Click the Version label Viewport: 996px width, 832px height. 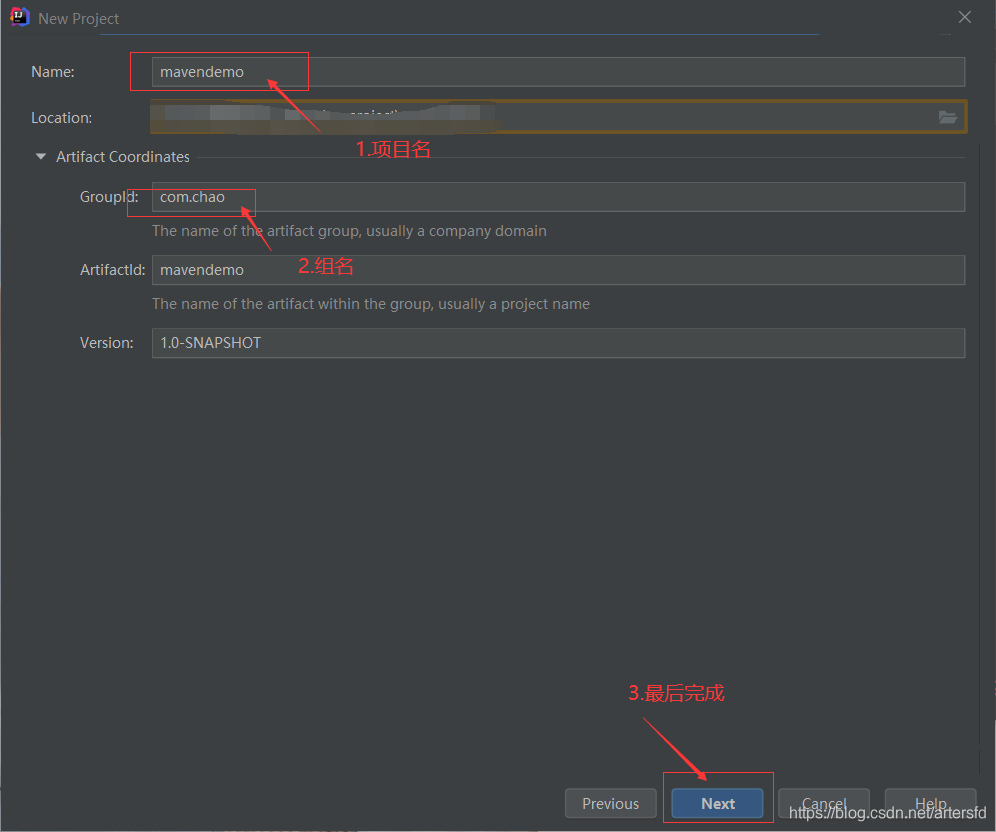coord(107,343)
